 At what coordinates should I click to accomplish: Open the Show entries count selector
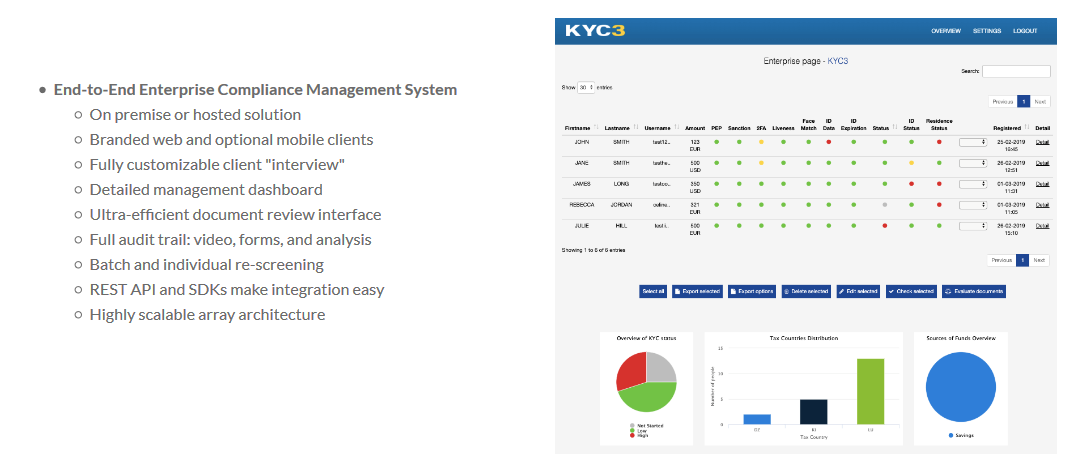point(586,88)
